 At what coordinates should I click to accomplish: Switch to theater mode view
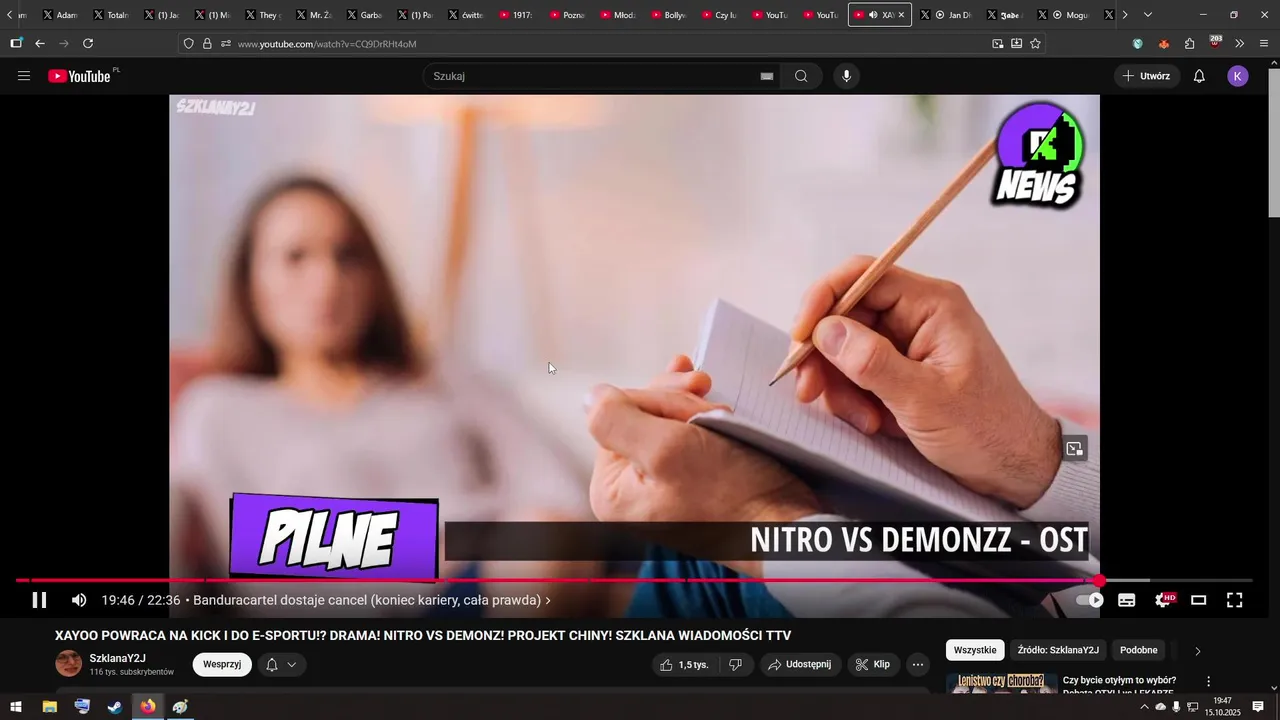click(1199, 600)
